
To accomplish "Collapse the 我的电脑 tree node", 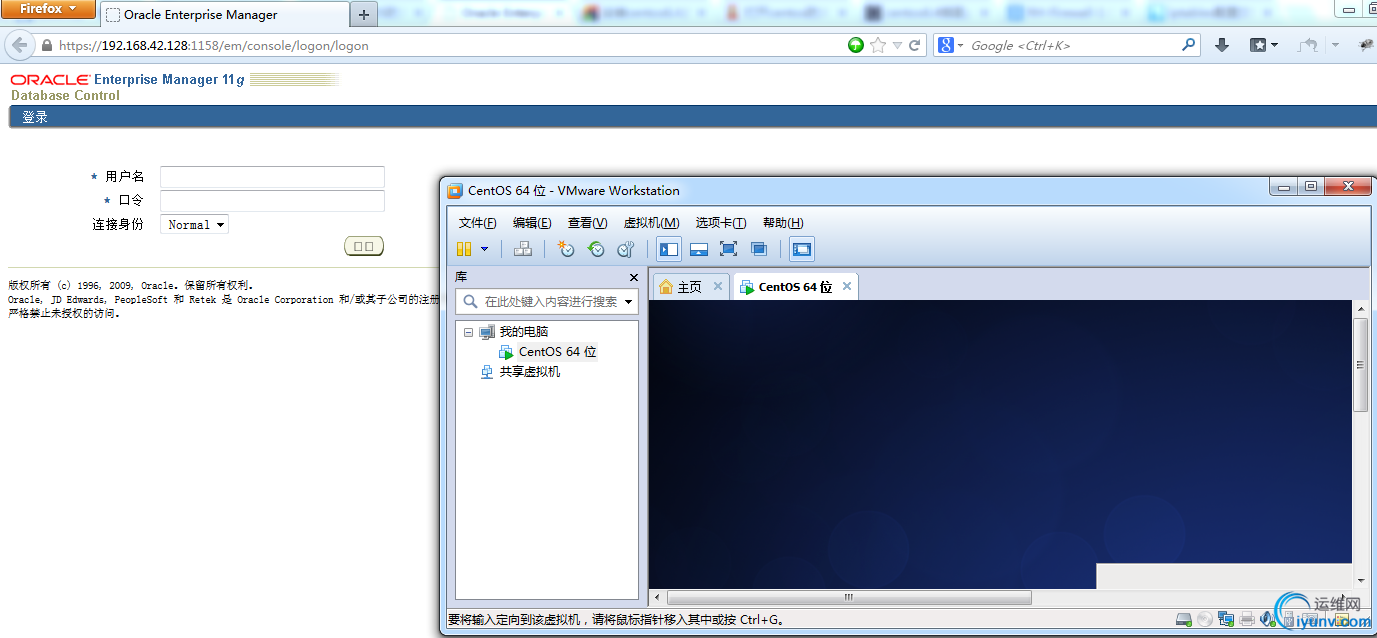I will click(468, 332).
